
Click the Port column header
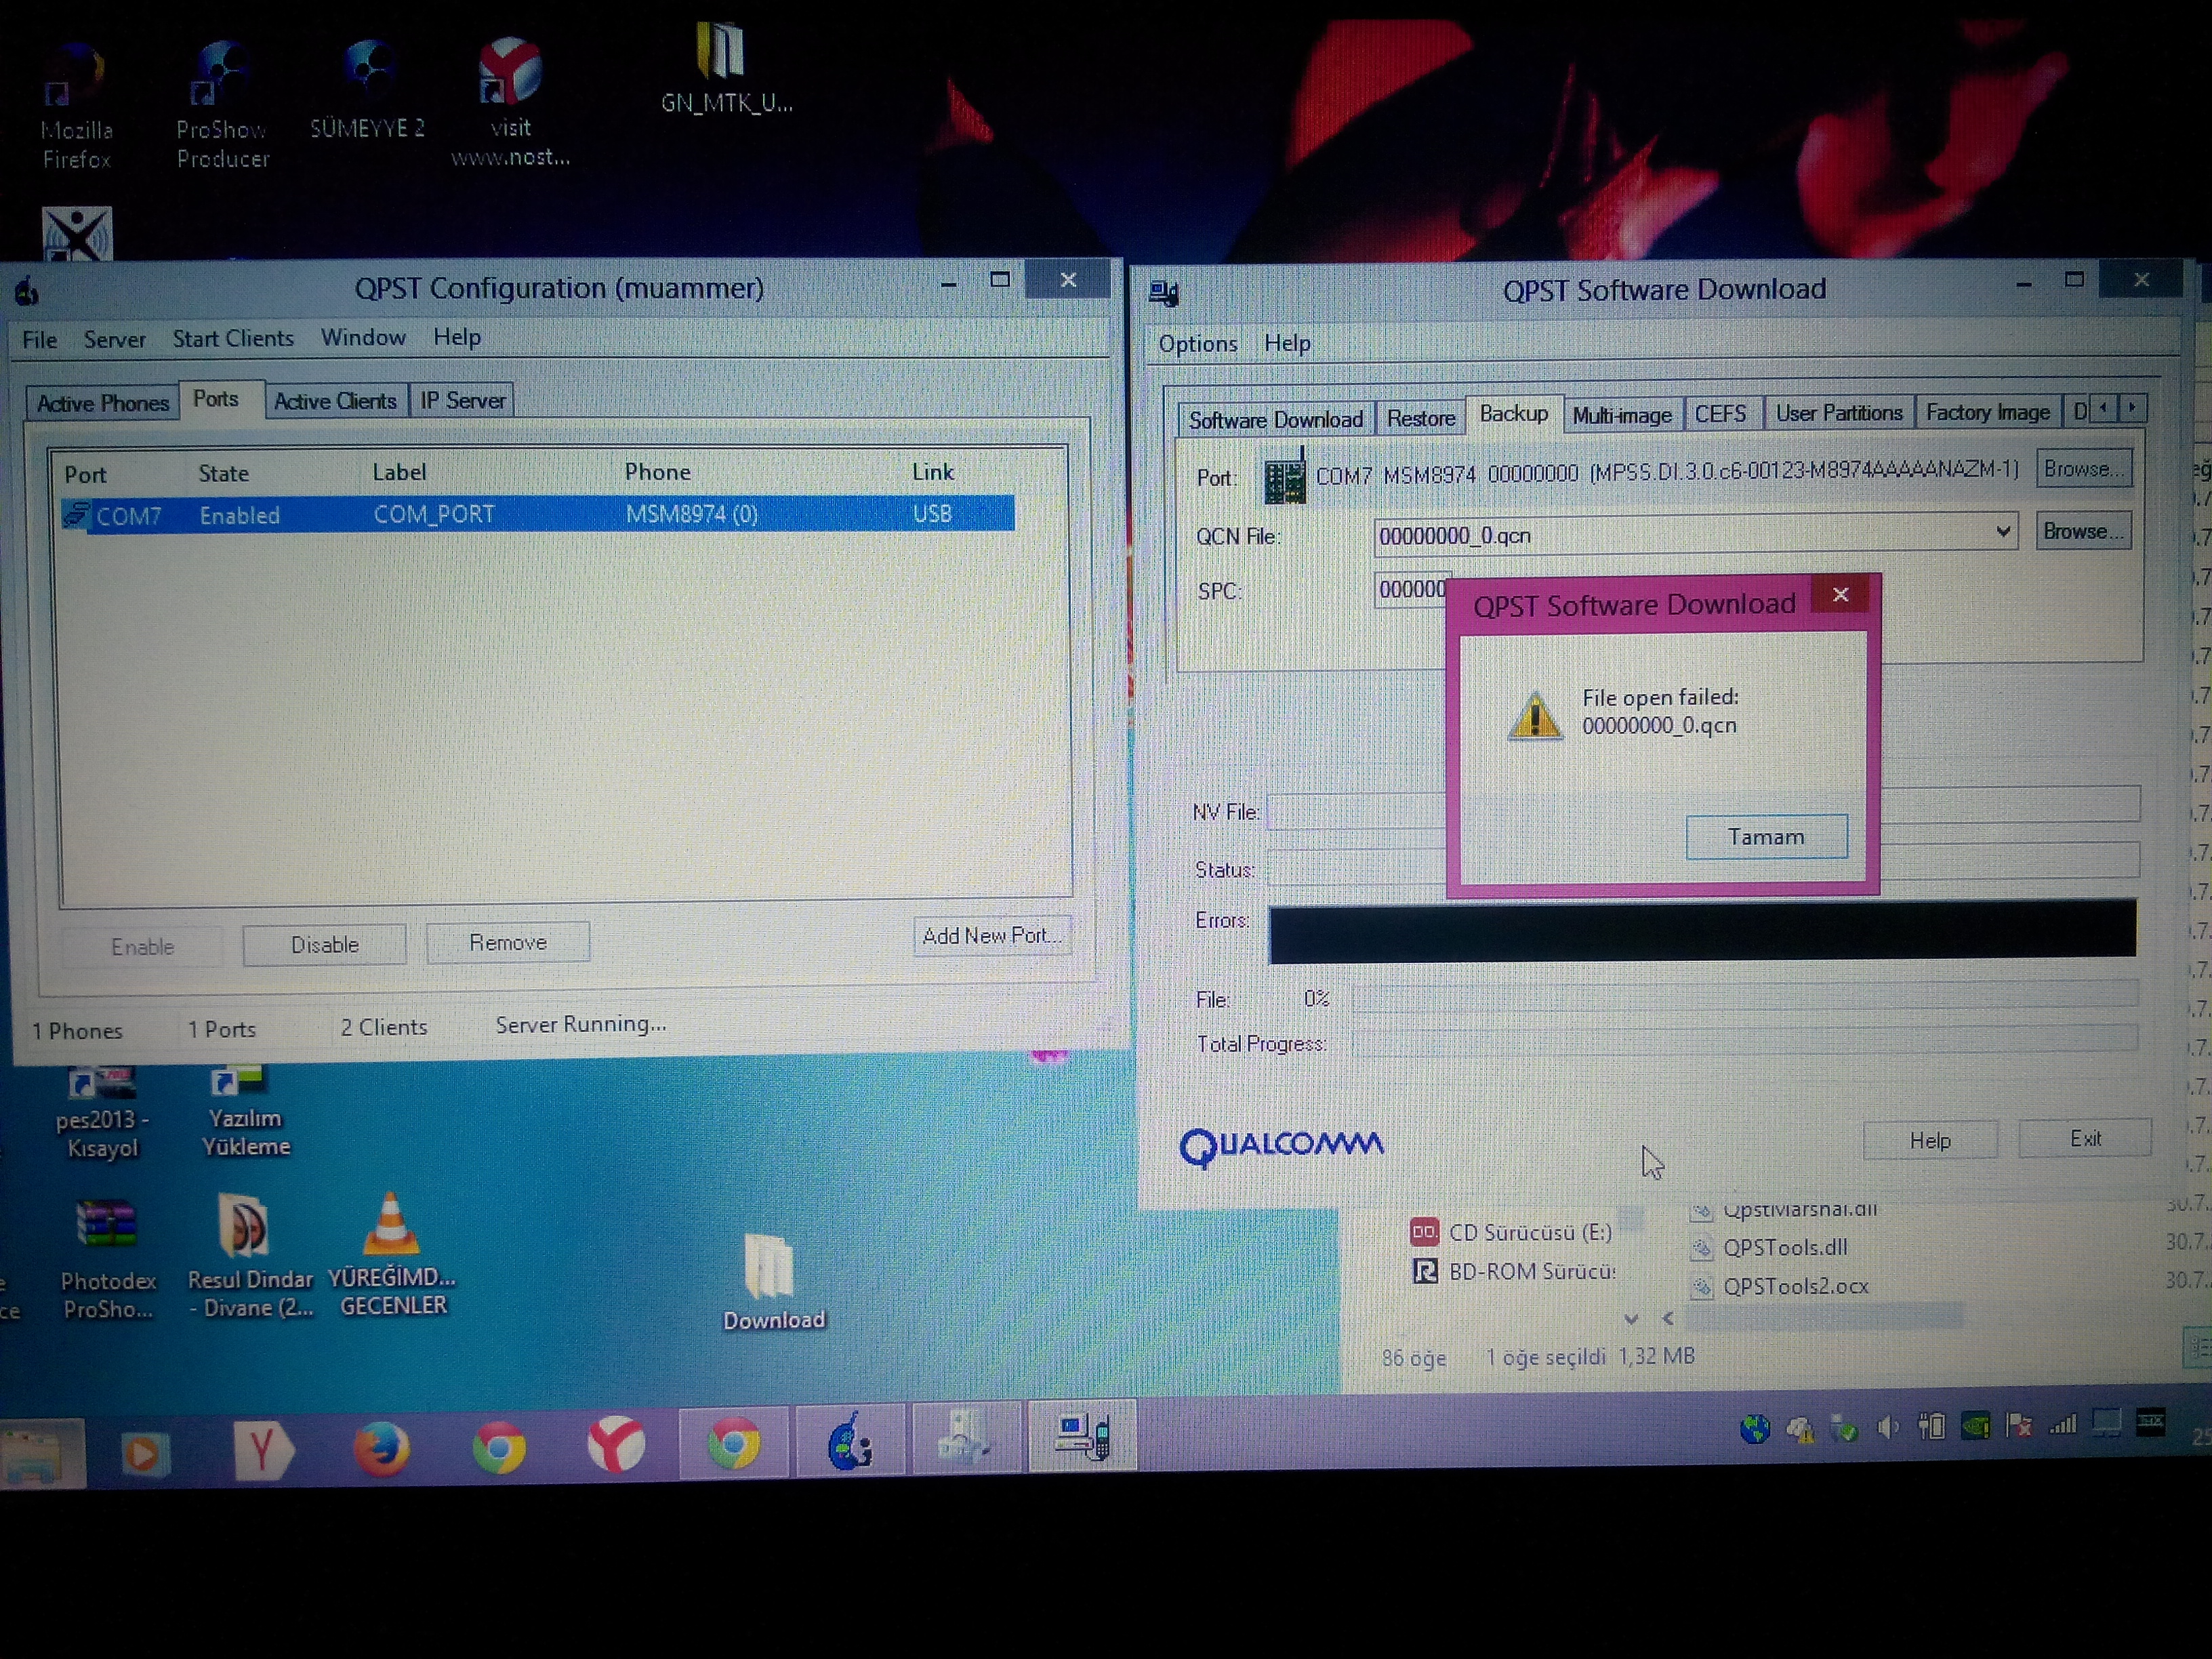point(85,474)
